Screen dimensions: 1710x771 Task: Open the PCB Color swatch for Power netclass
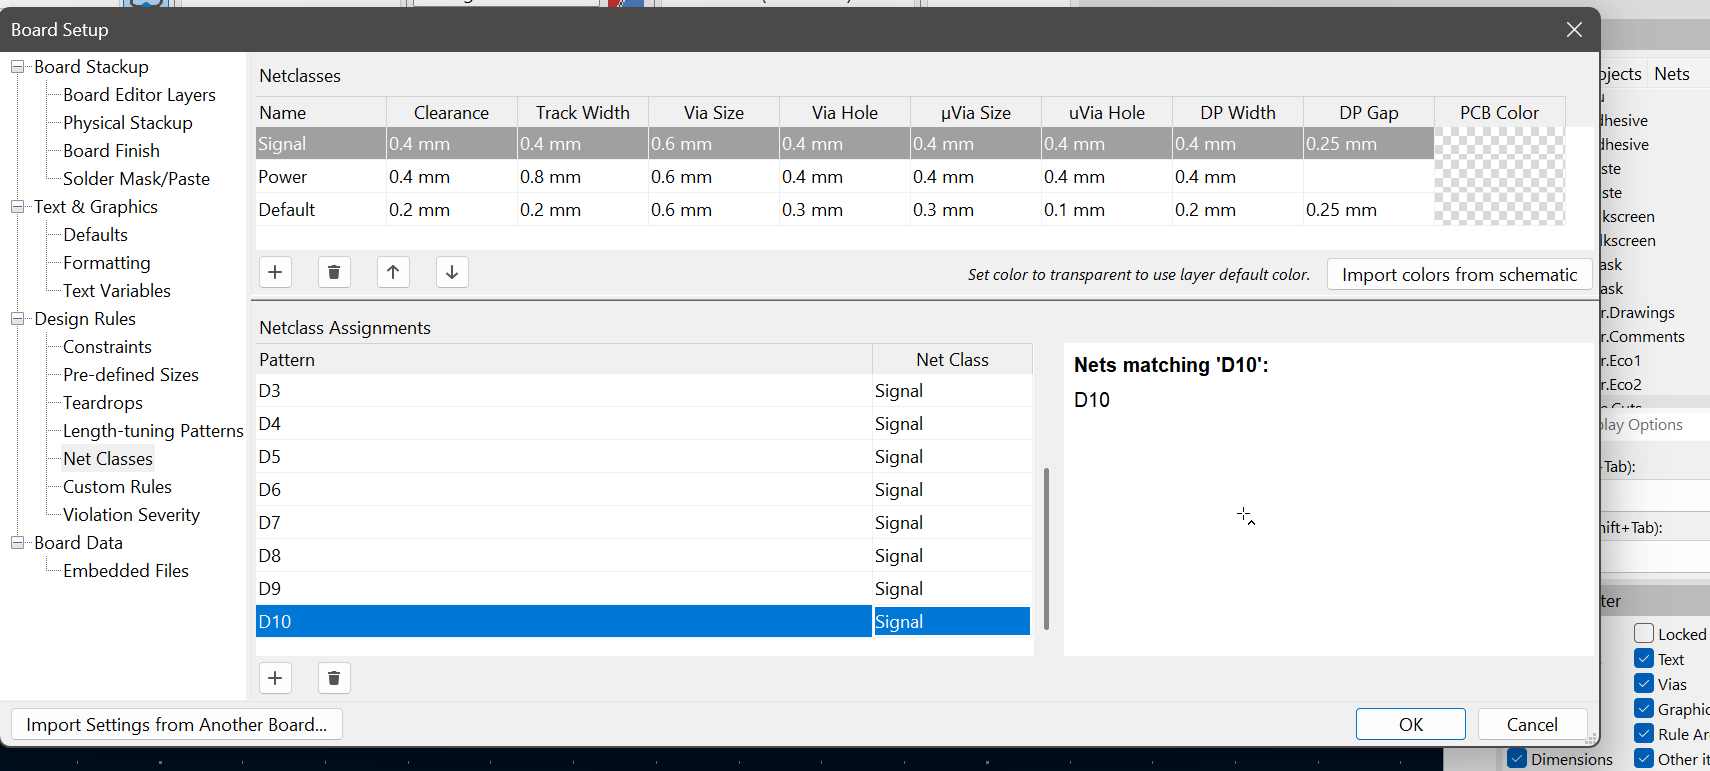1499,177
